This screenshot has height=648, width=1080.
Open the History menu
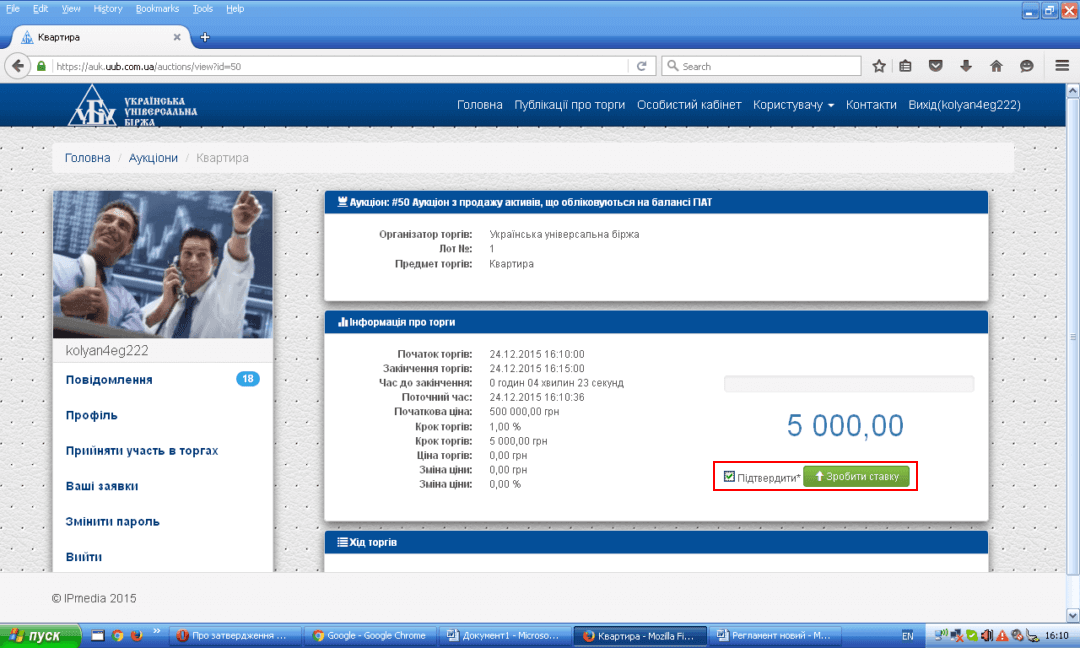click(x=107, y=8)
